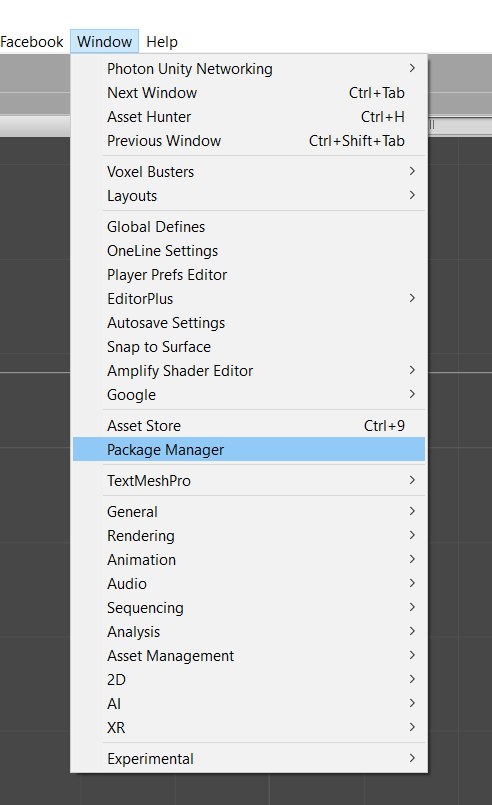
Task: Open Player Prefs Editor
Action: [249, 275]
